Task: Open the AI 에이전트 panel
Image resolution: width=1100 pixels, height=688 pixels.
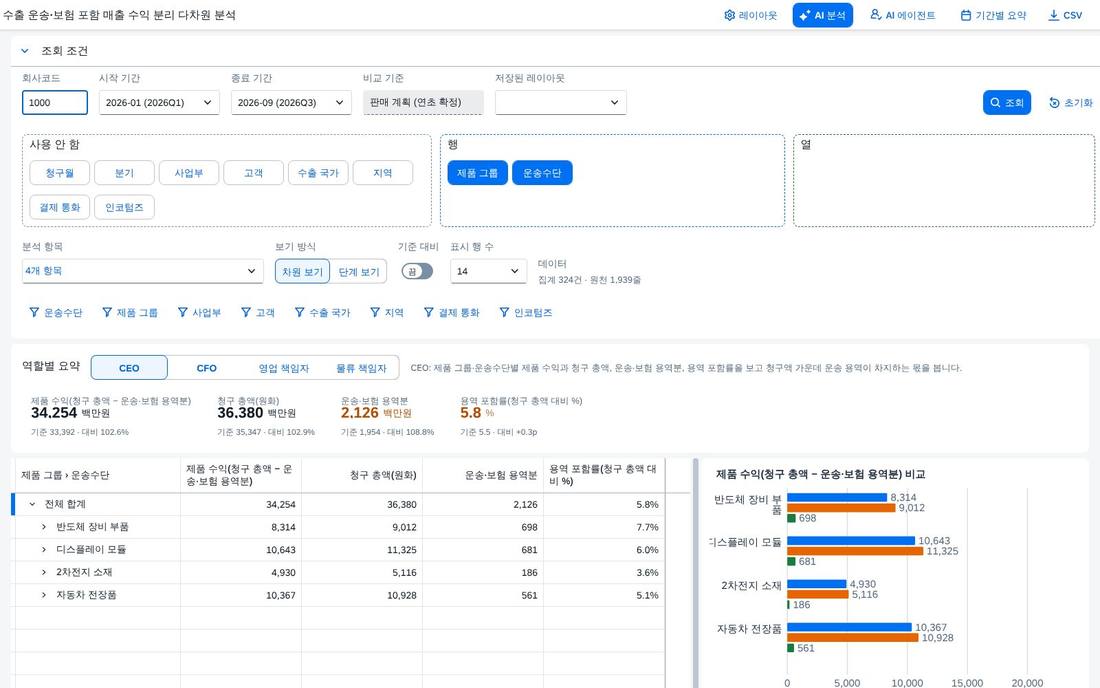Action: click(902, 15)
